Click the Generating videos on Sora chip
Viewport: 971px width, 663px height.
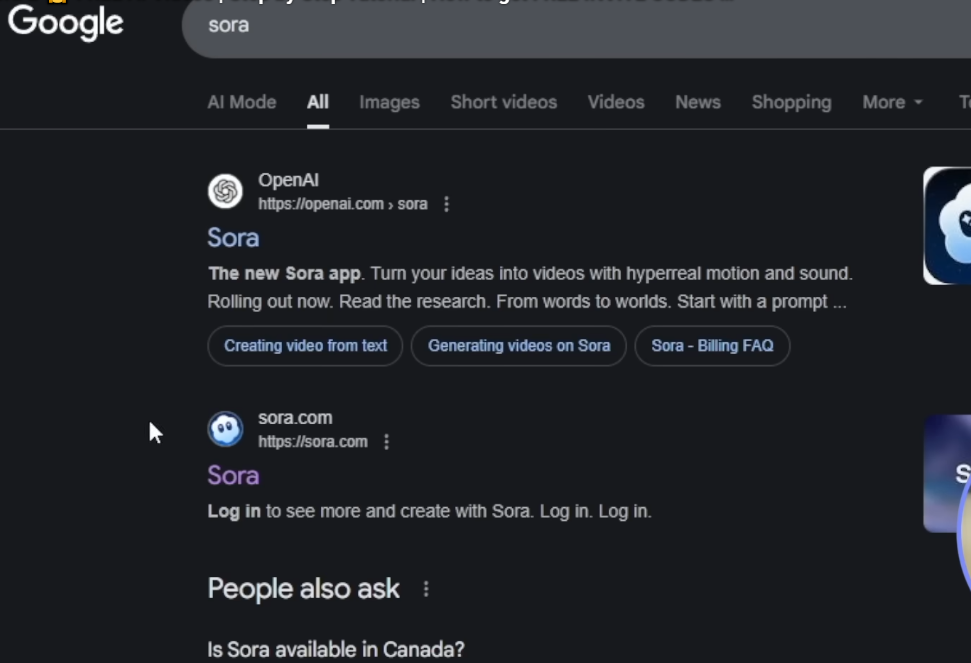pos(518,345)
